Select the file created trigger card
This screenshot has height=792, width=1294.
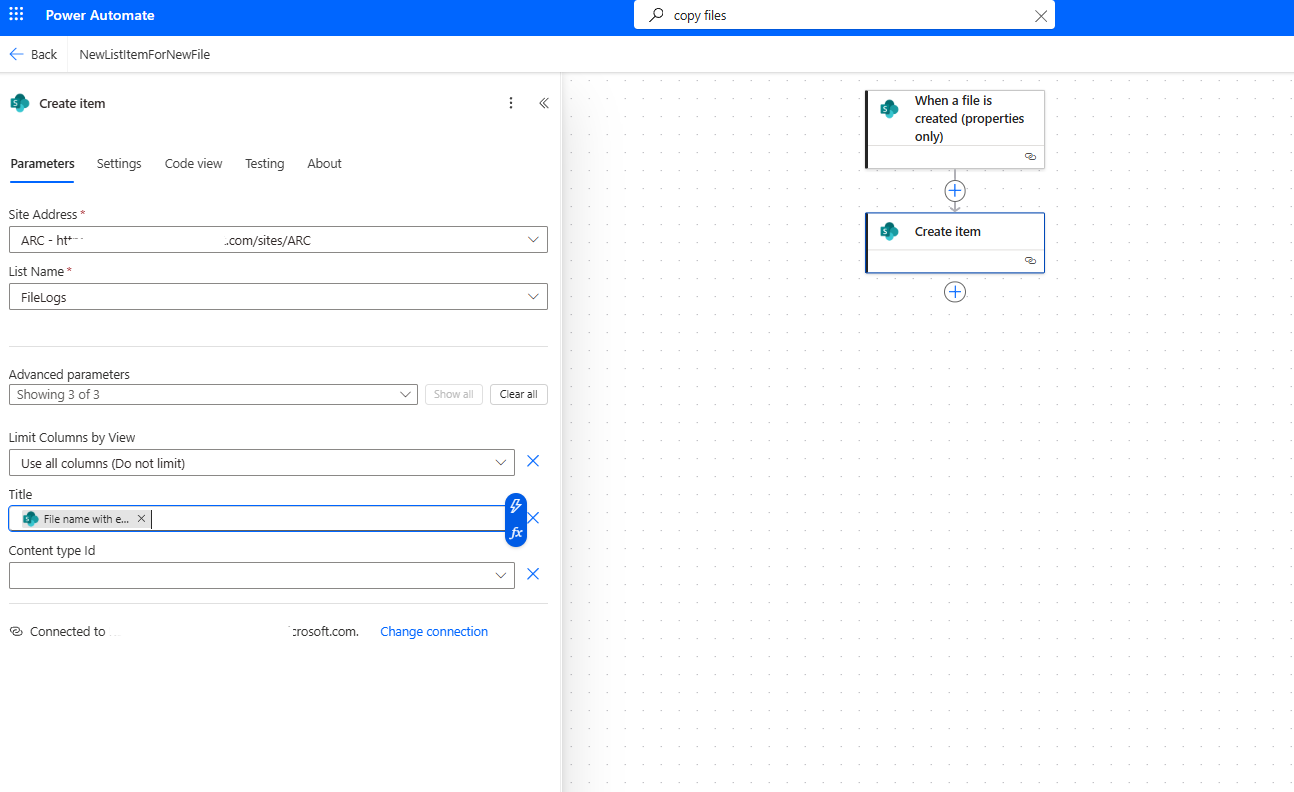pos(954,119)
